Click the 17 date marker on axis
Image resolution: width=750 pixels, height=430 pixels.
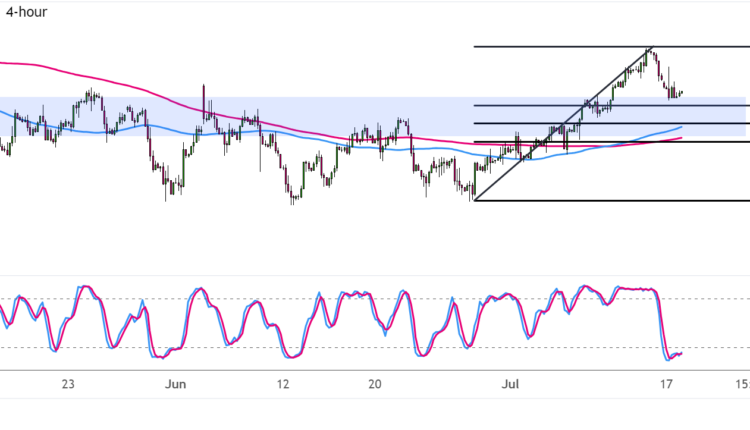pyautogui.click(x=664, y=383)
